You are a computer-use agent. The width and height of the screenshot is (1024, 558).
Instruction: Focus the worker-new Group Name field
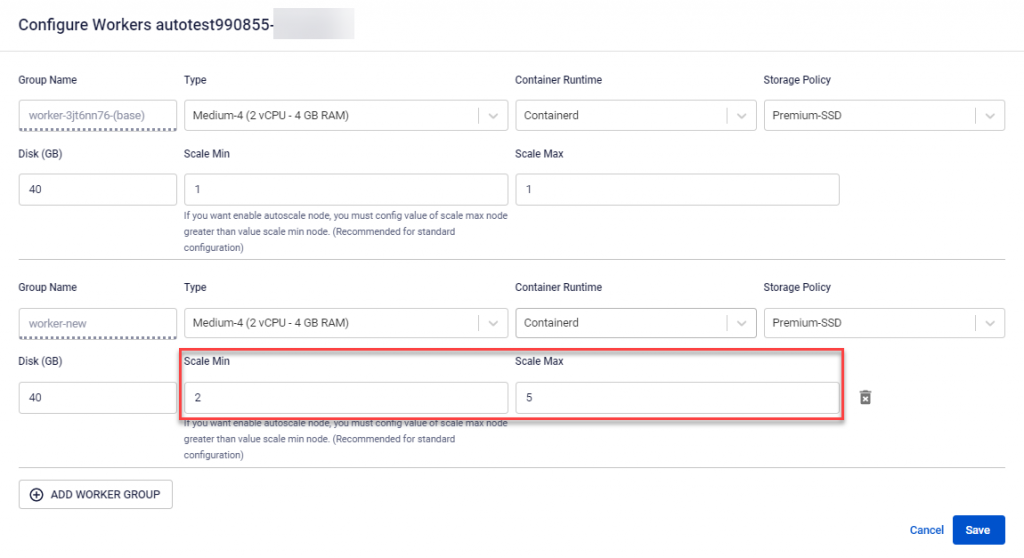point(97,323)
